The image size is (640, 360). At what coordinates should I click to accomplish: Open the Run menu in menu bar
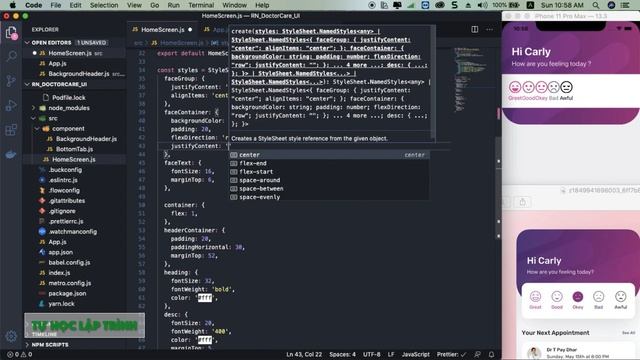(x=173, y=5)
